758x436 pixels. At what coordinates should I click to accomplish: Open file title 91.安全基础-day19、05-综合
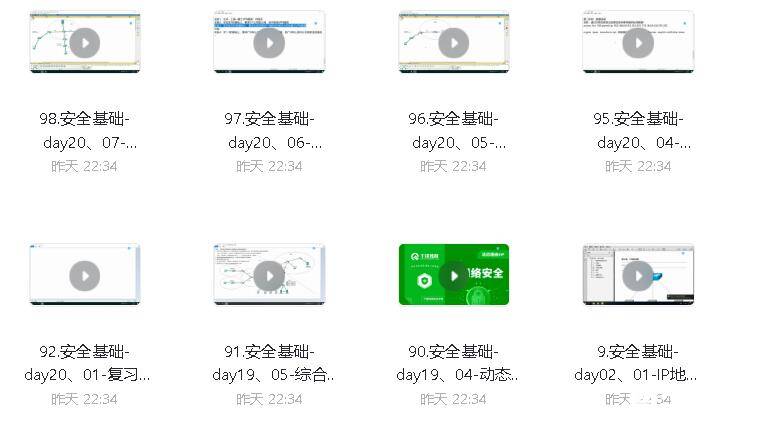coord(273,363)
